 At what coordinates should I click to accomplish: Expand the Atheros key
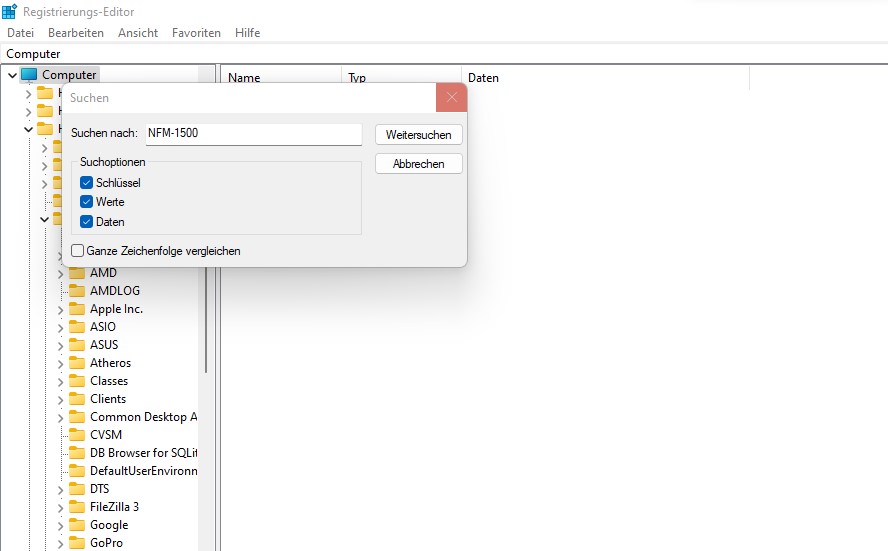click(60, 364)
